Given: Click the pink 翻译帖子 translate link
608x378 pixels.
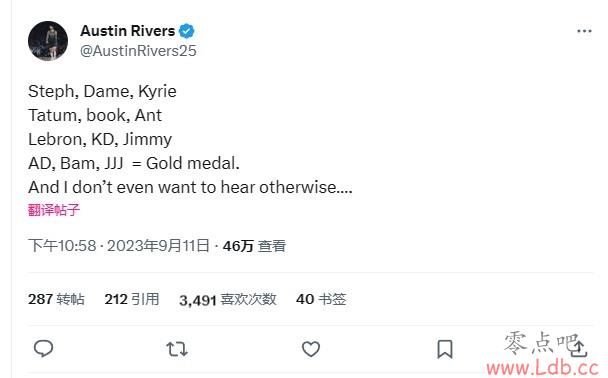Looking at the screenshot, I should point(54,210).
